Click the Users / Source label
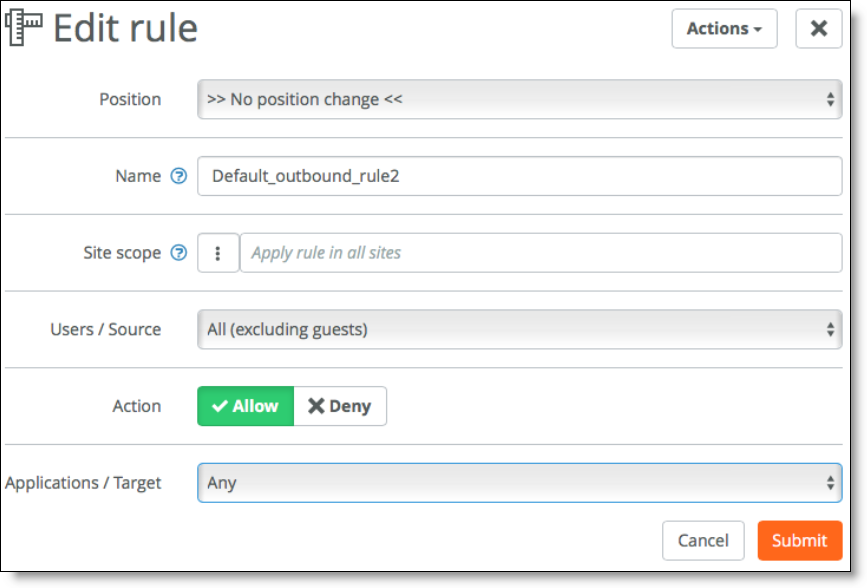Screen dimensions: 867x588 click(106, 329)
